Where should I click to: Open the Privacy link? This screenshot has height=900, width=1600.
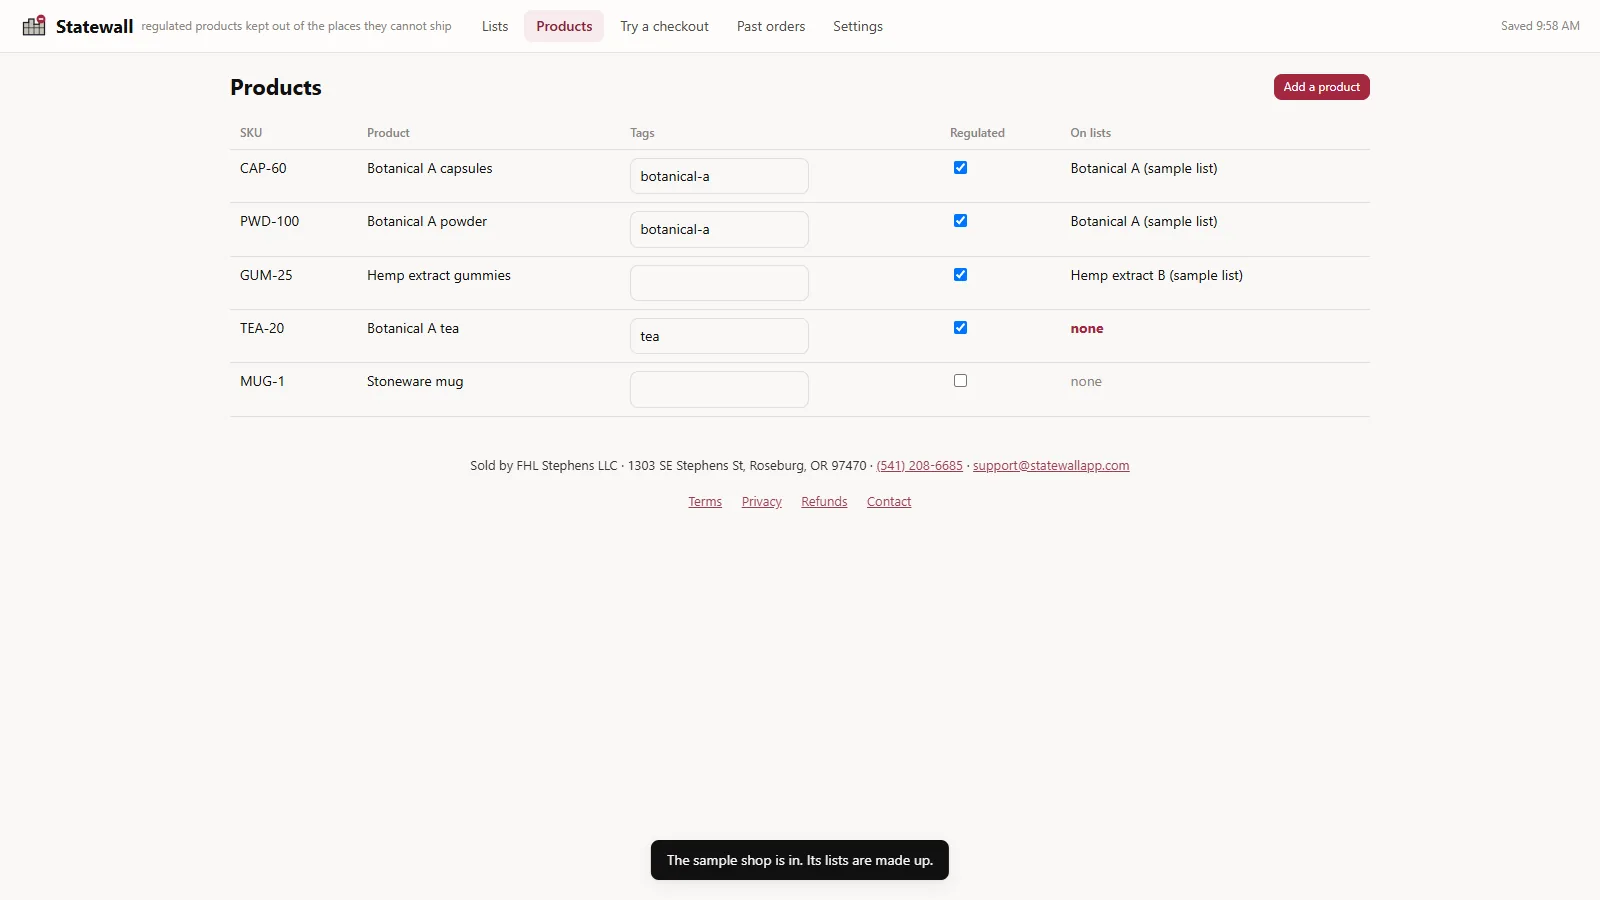click(761, 502)
